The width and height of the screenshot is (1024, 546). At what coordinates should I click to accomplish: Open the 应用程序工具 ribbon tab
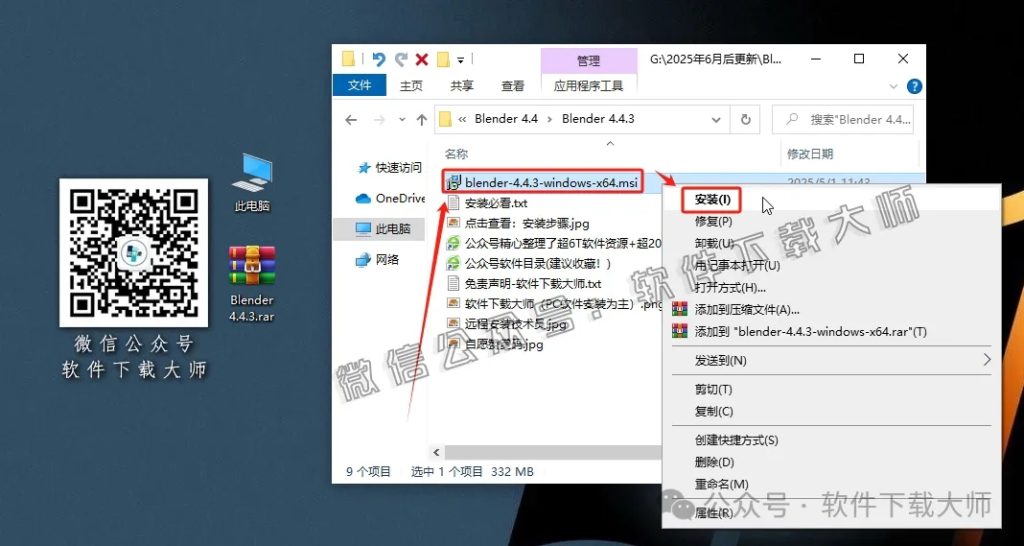tap(588, 86)
